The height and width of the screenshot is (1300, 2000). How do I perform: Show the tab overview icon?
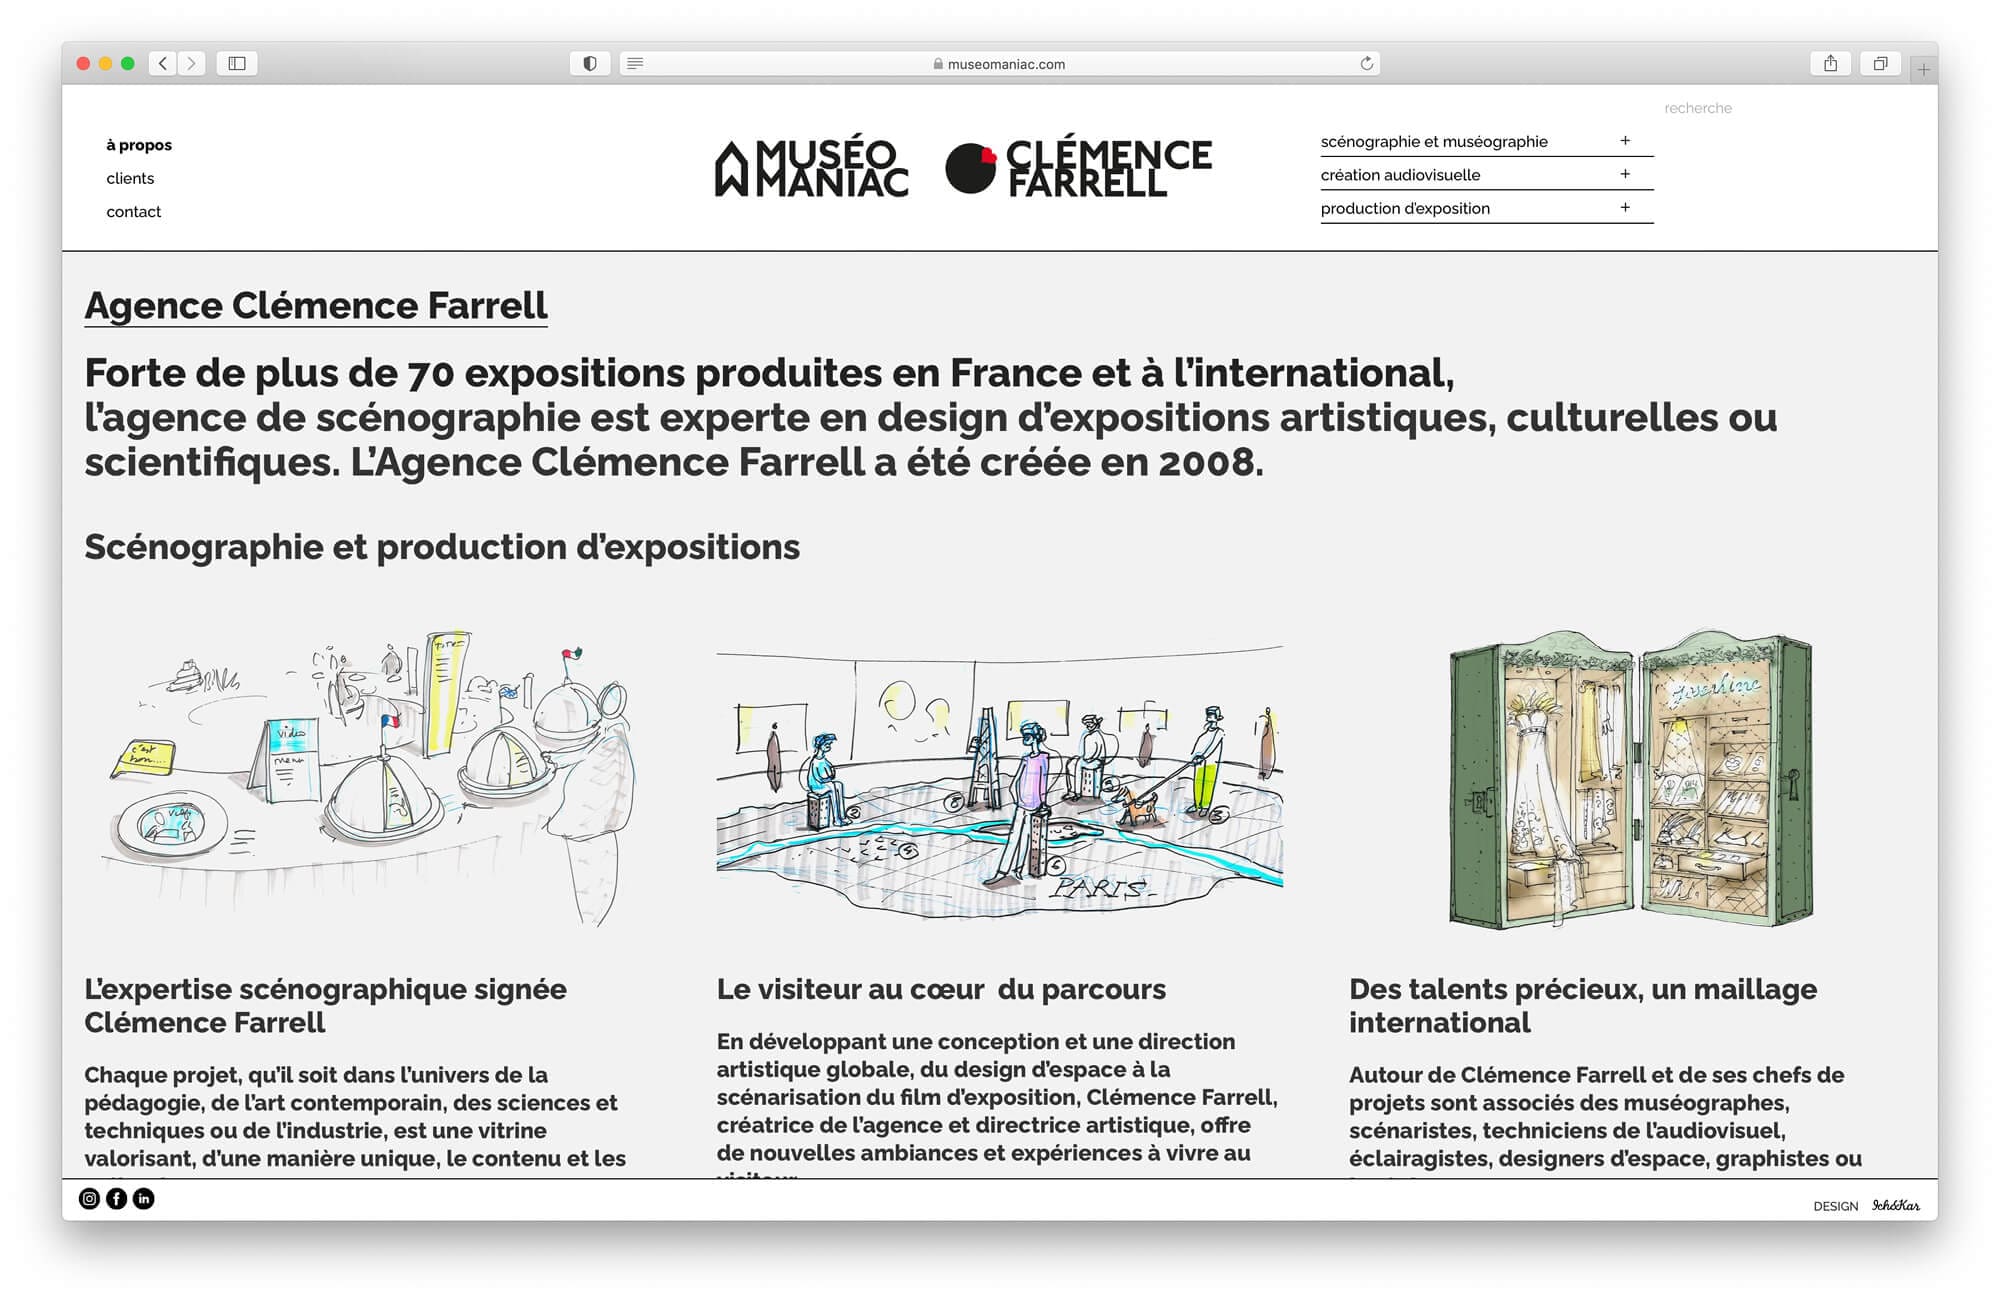click(x=1880, y=63)
